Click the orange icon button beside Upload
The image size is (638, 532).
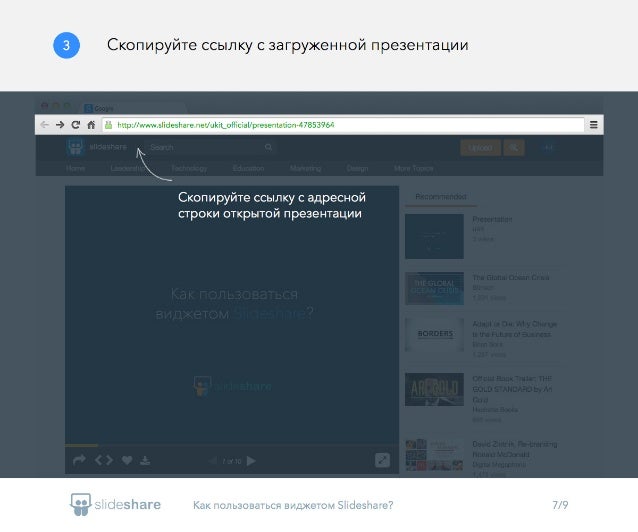514,148
